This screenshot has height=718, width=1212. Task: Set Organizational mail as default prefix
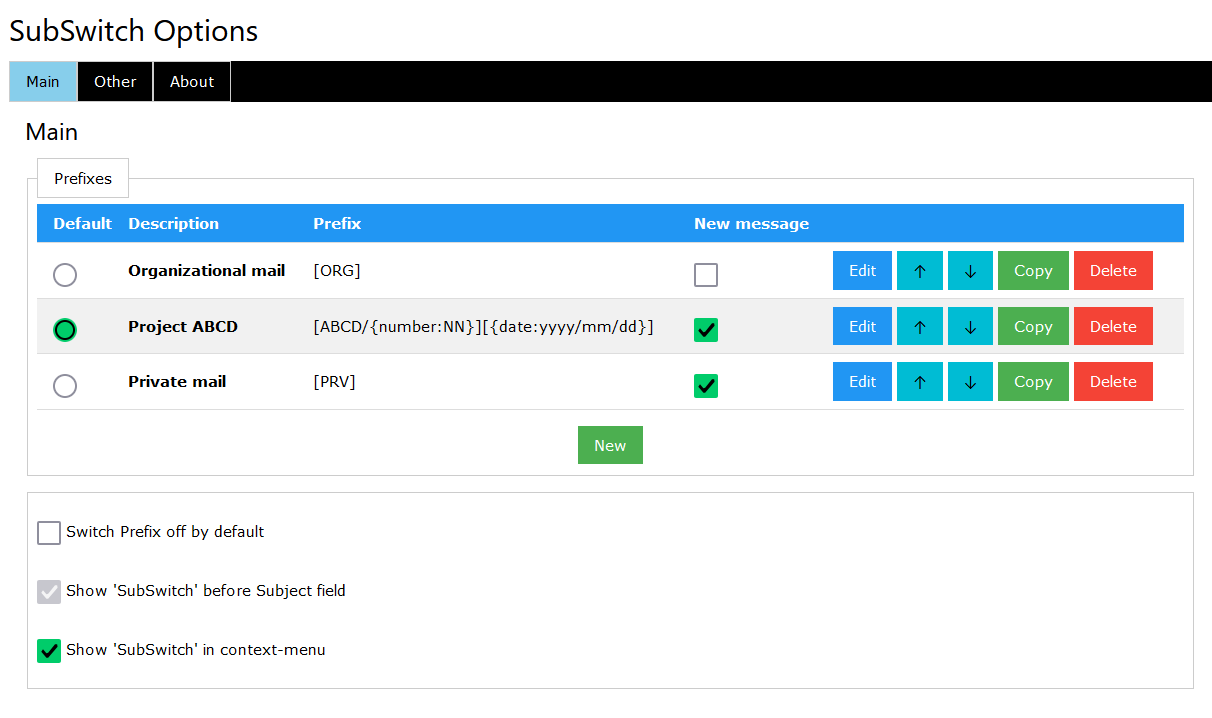[x=65, y=274]
